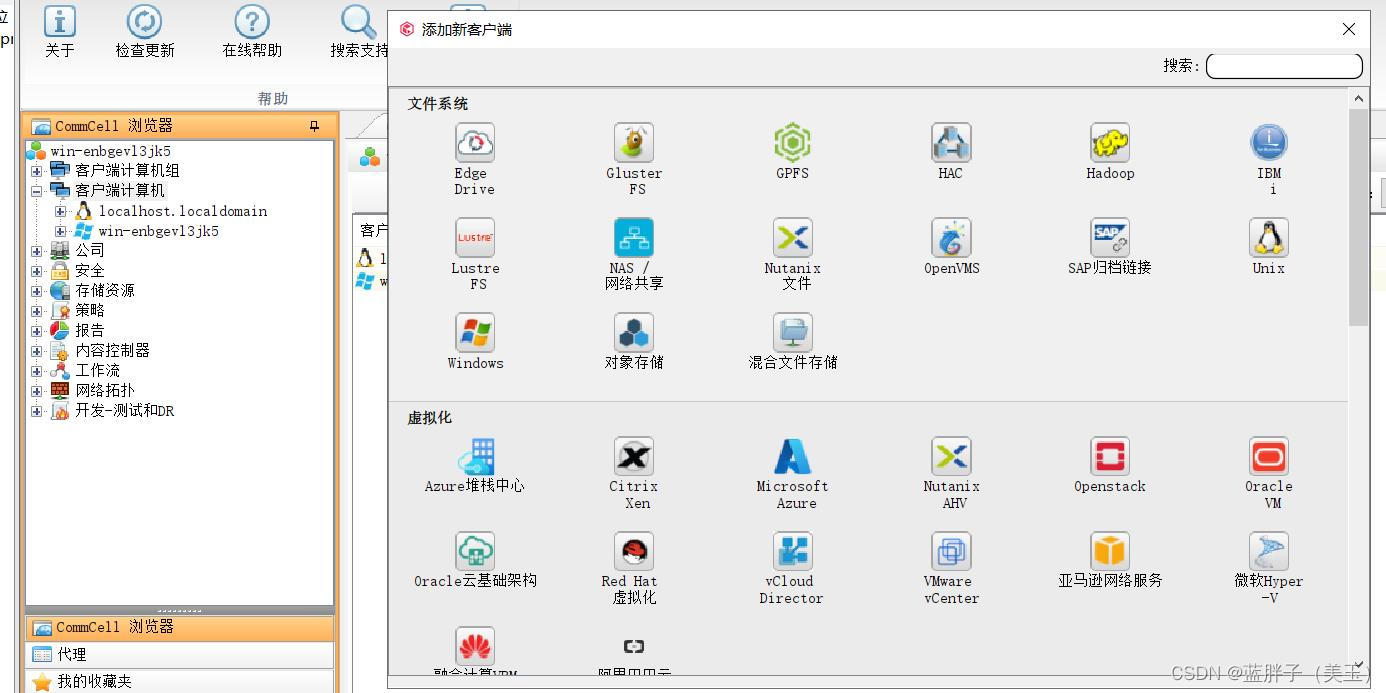
Task: Click the search field in dialog
Action: [x=1284, y=66]
